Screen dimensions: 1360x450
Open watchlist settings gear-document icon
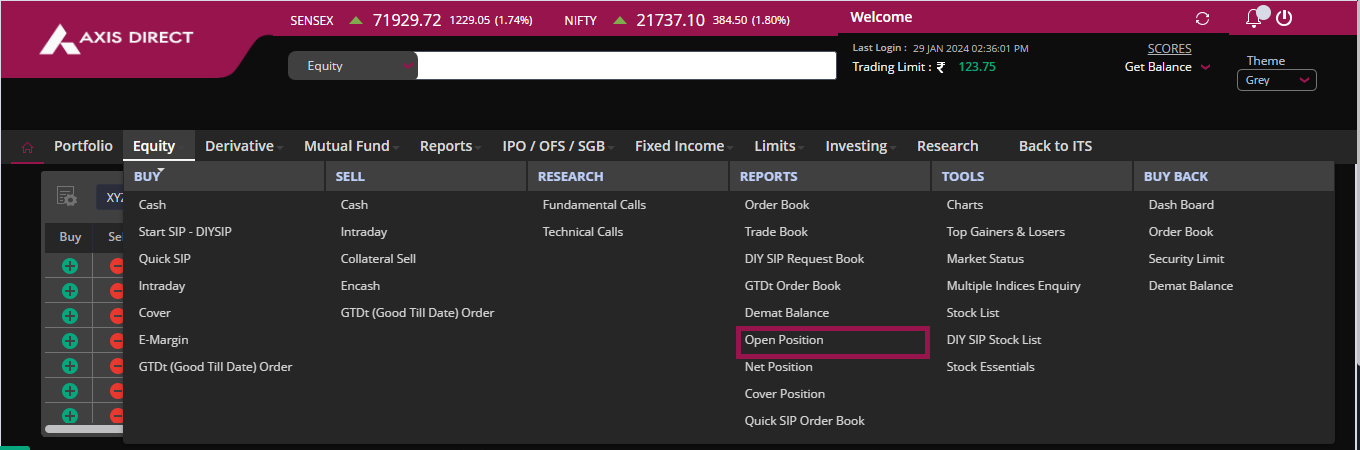tap(67, 197)
